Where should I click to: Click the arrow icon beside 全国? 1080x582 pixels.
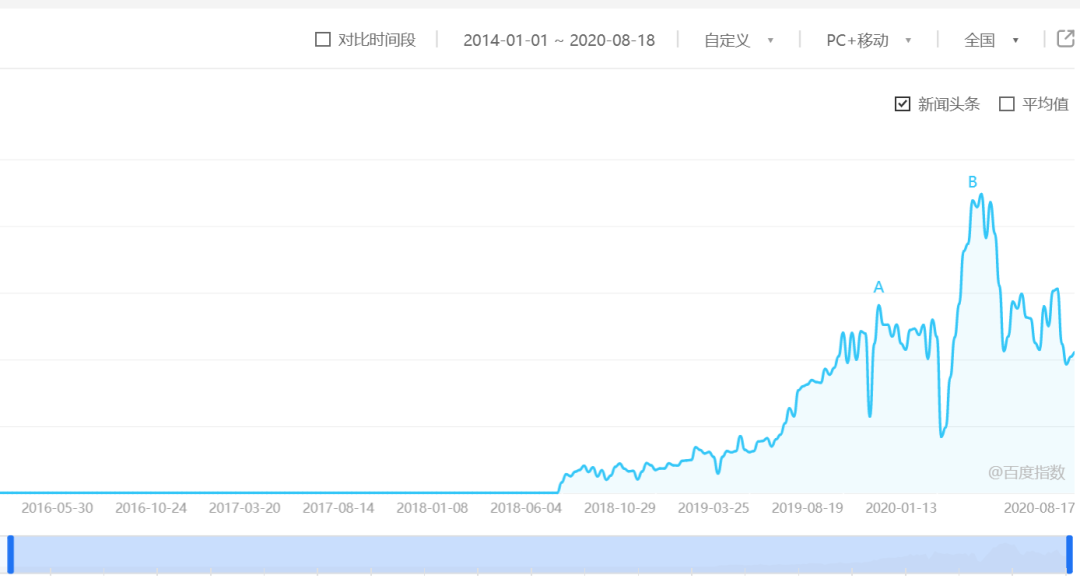coord(1015,41)
